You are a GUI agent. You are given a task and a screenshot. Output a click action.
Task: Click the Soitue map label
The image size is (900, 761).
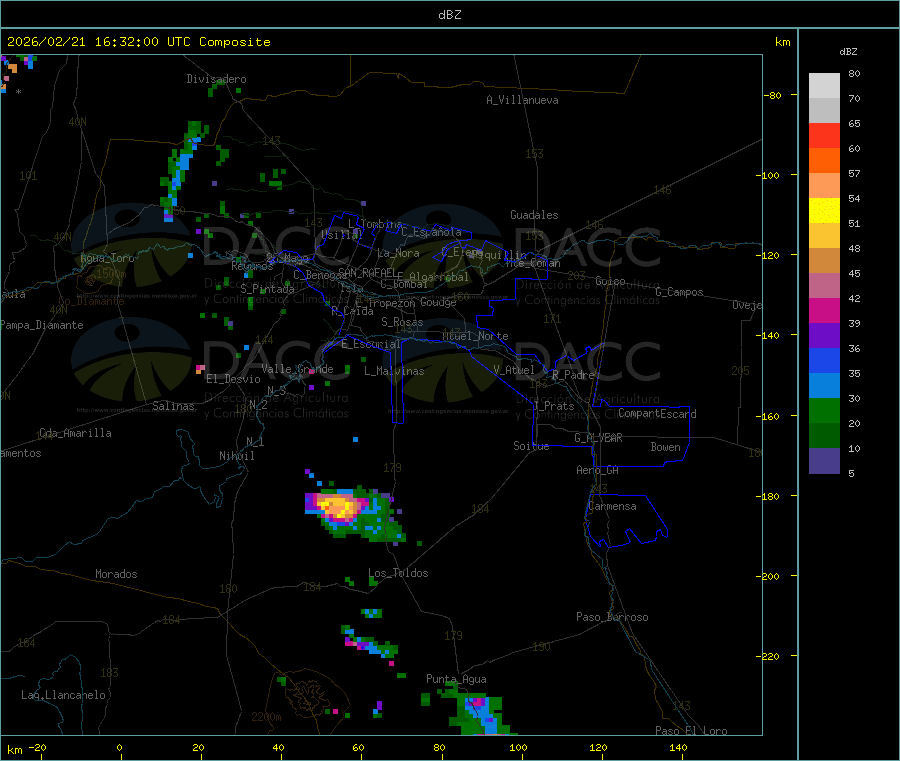tap(531, 446)
